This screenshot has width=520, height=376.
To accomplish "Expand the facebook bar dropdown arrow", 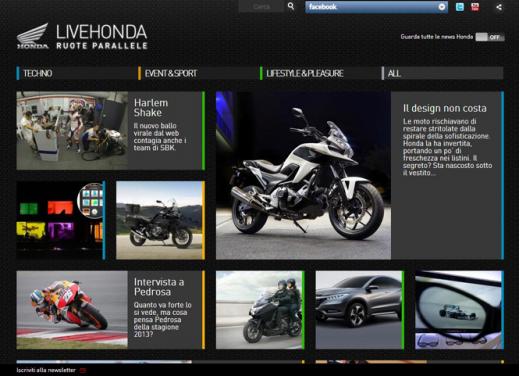I will (442, 7).
